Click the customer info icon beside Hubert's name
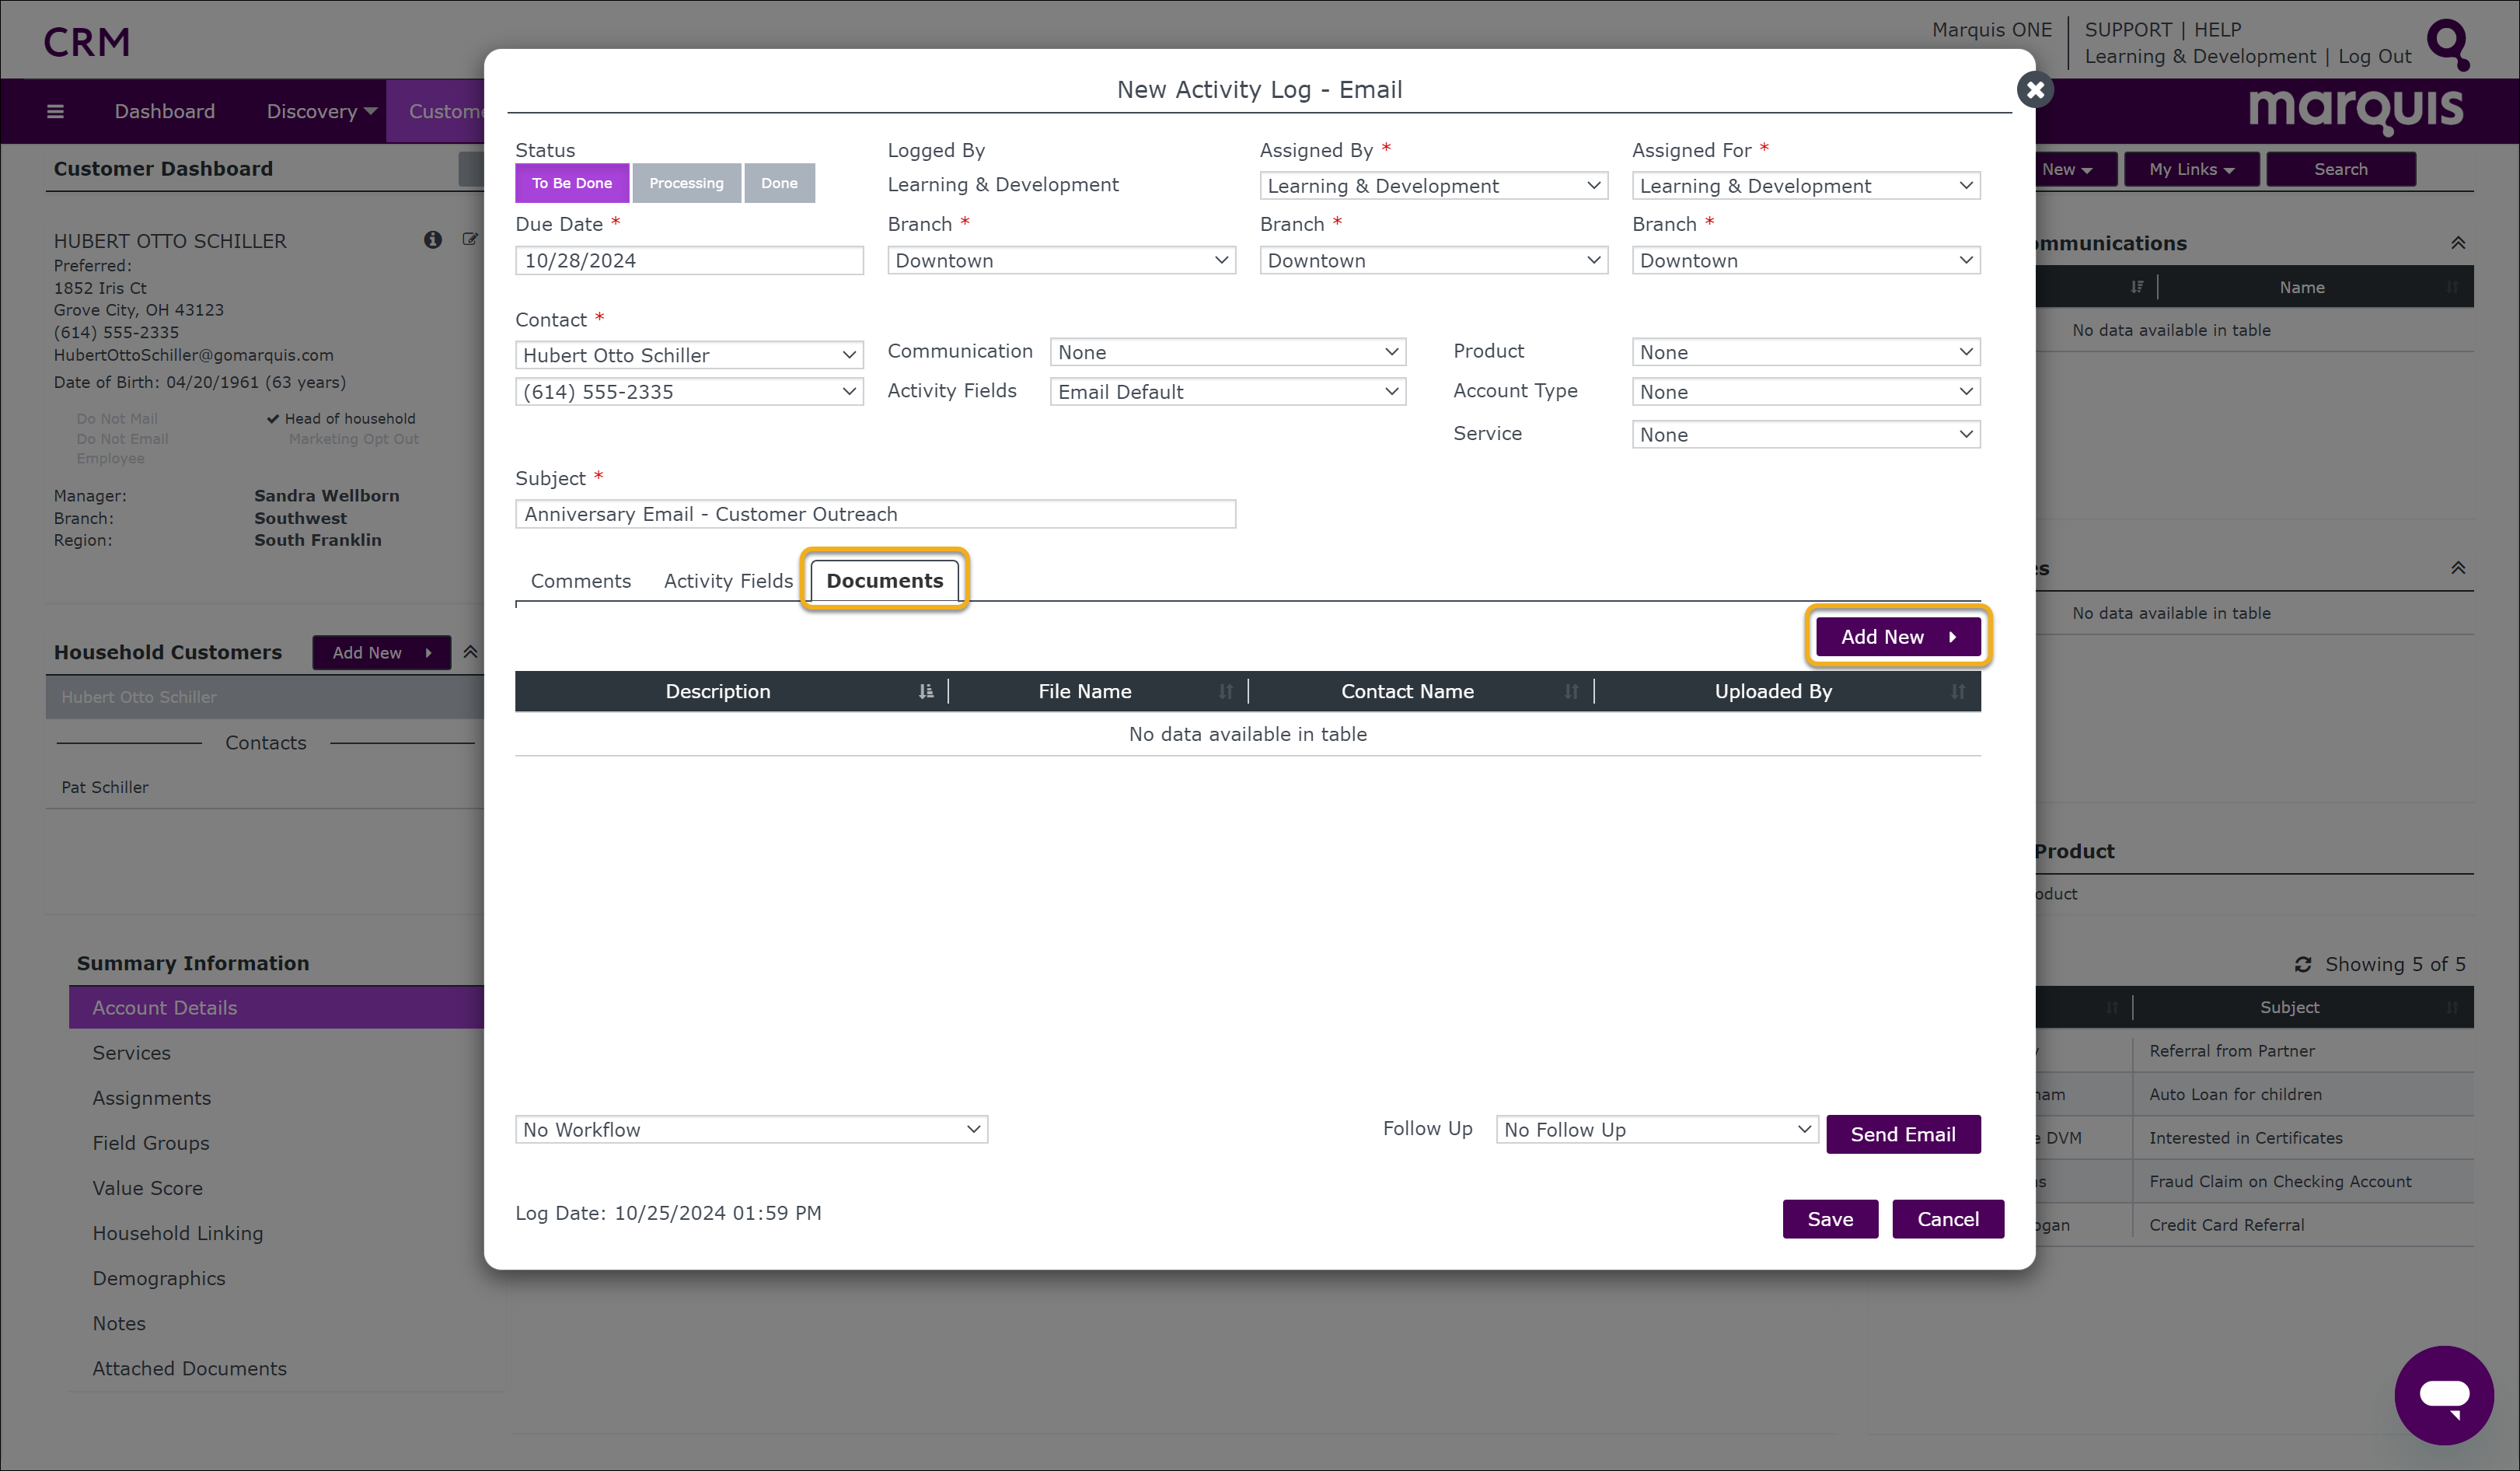The image size is (2520, 1471). tap(432, 240)
